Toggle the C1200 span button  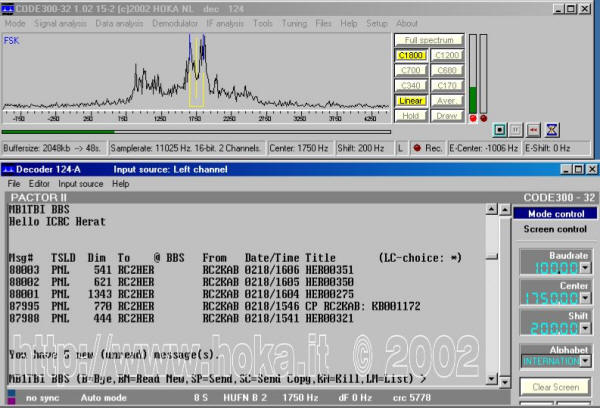pos(447,55)
